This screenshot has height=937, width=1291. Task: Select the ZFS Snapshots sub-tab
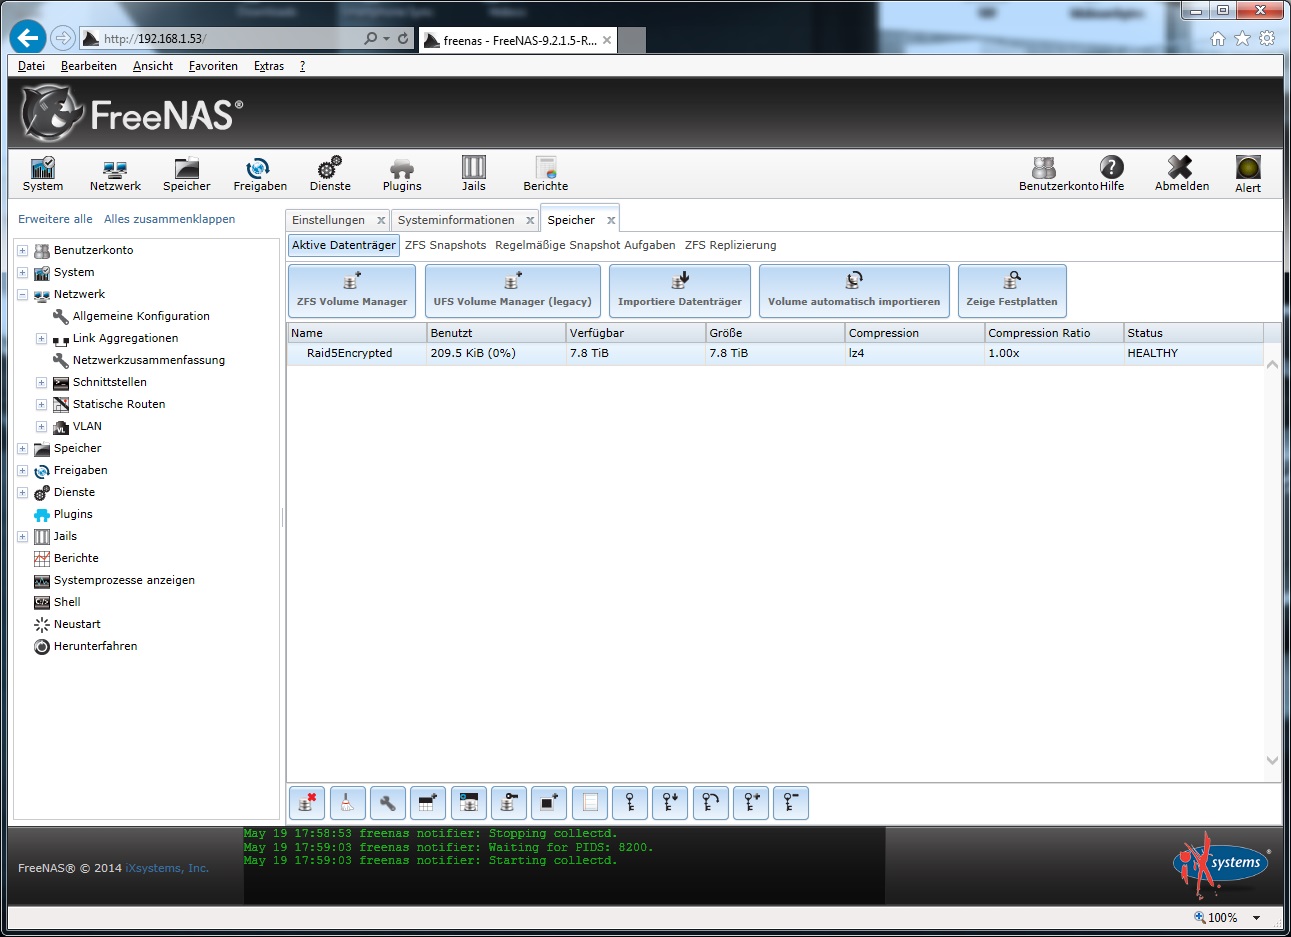coord(445,245)
